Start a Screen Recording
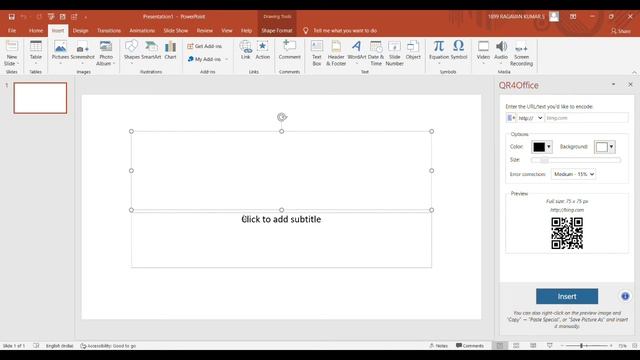This screenshot has height=360, width=640. [x=521, y=53]
